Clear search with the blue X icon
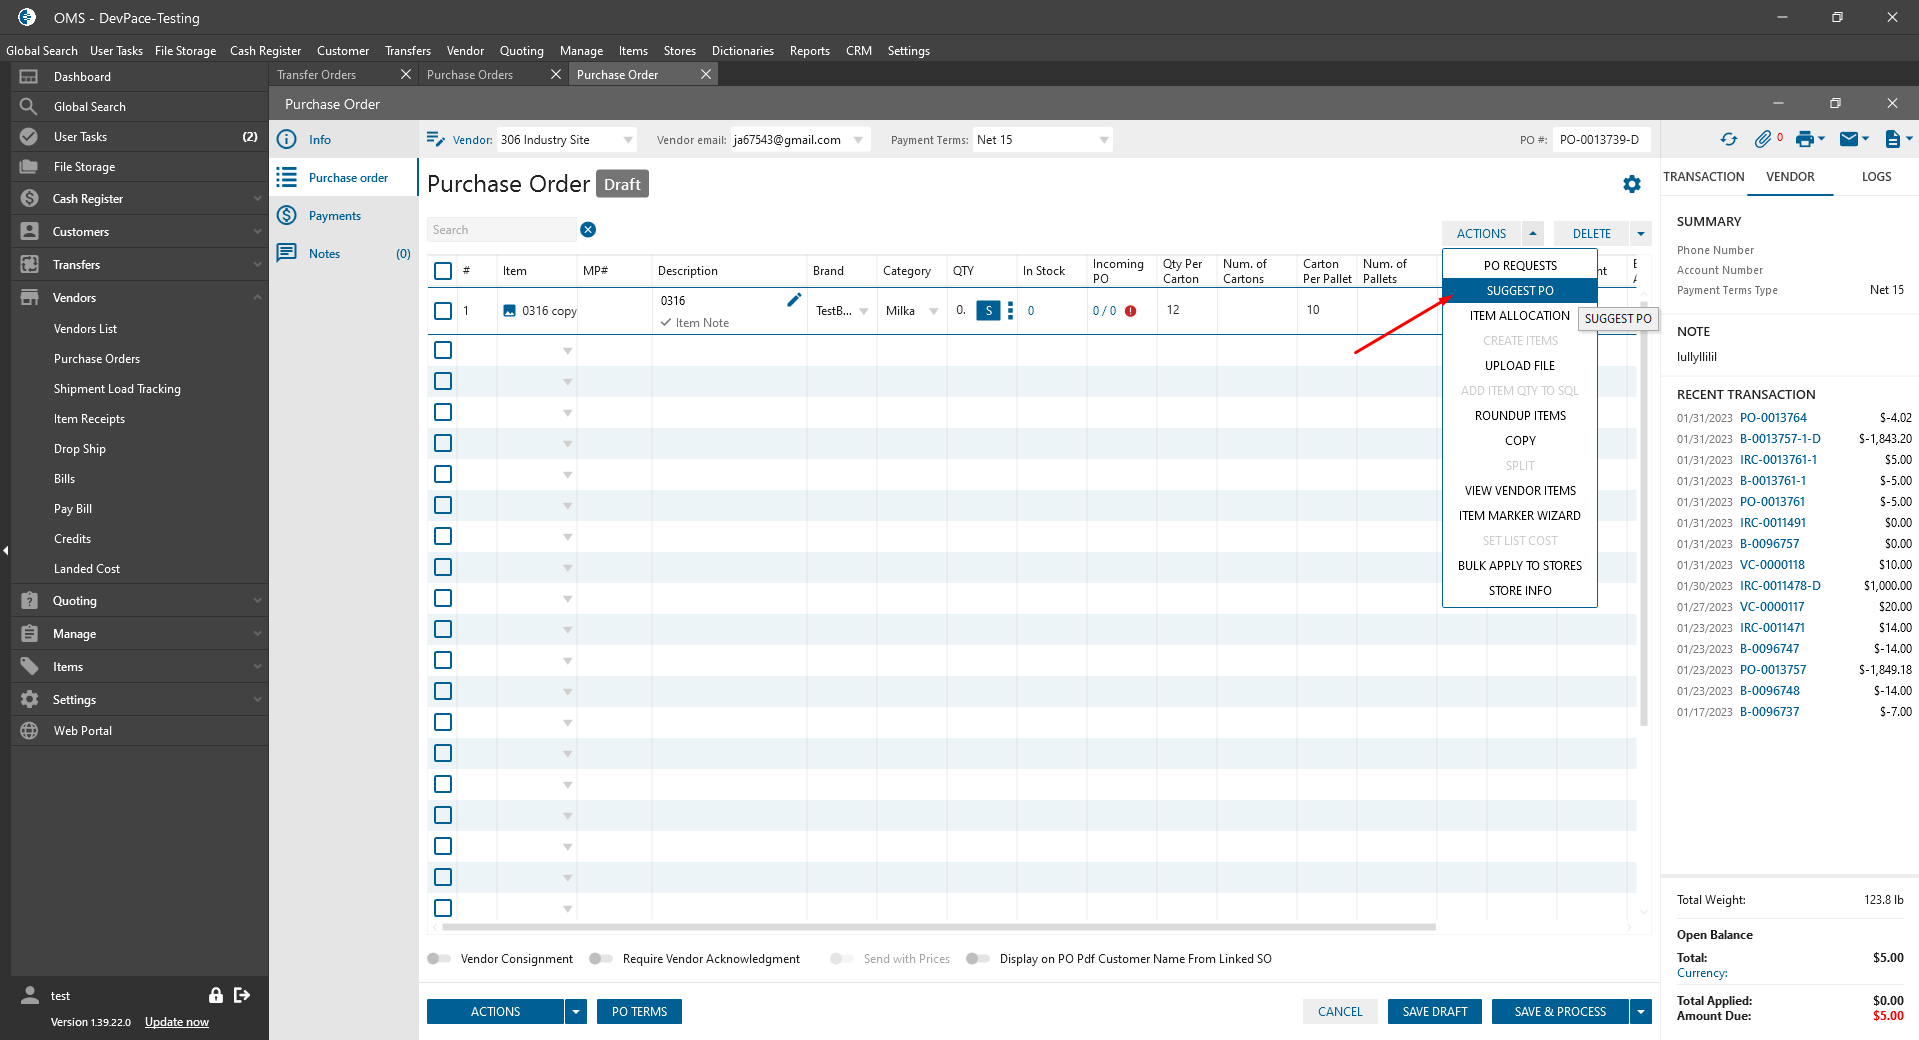 (x=588, y=230)
